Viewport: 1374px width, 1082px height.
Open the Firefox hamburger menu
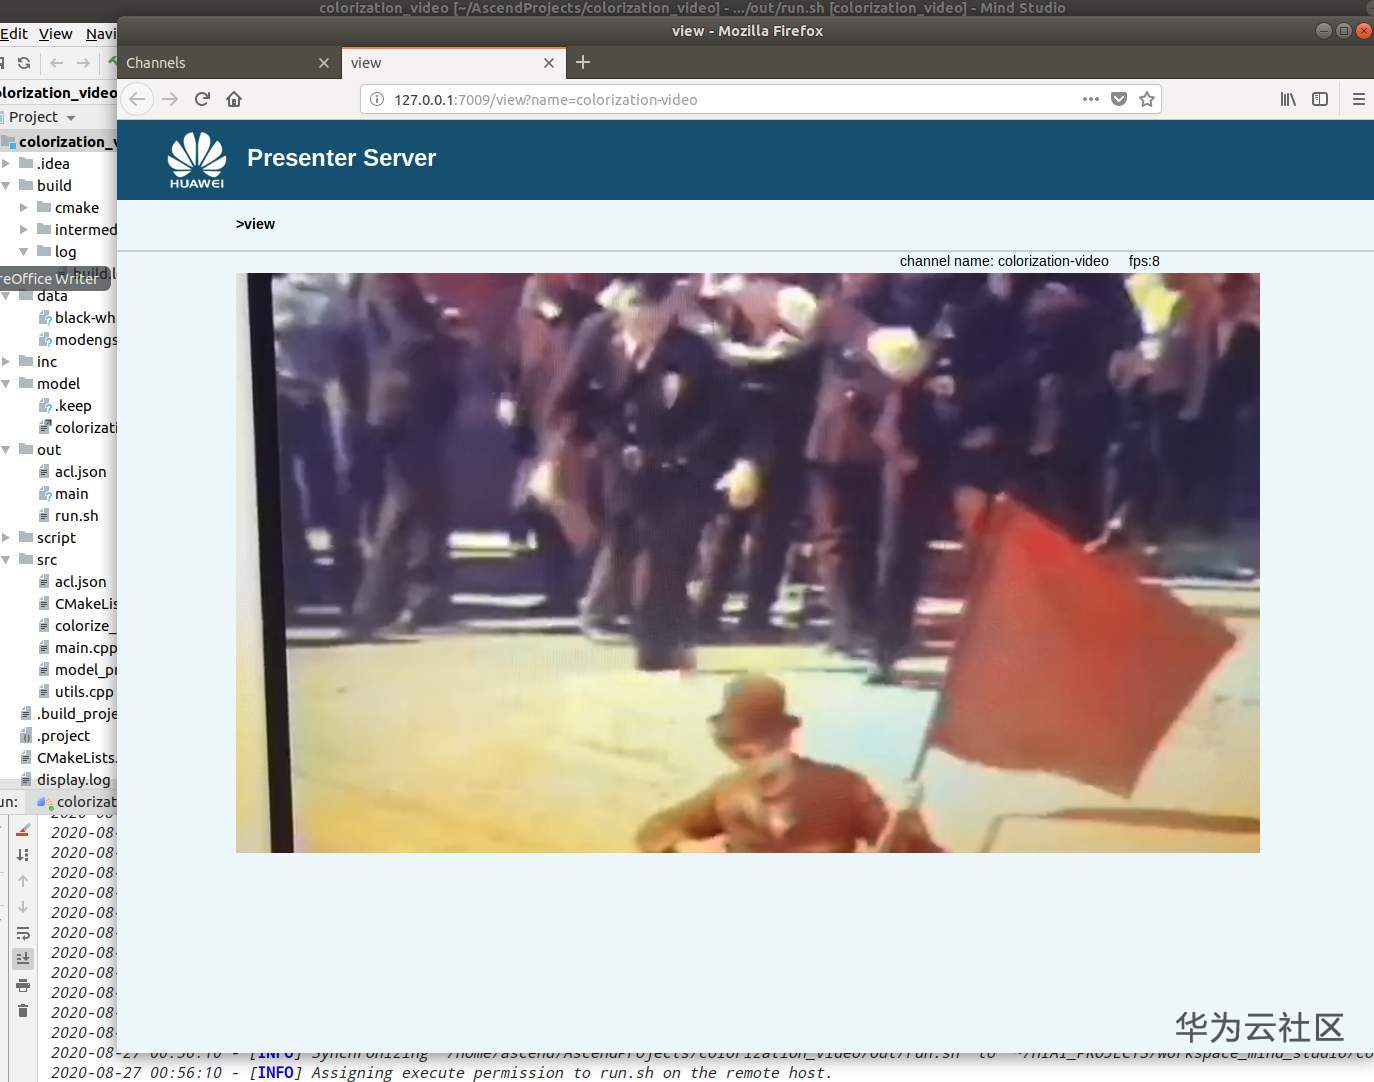click(x=1358, y=99)
